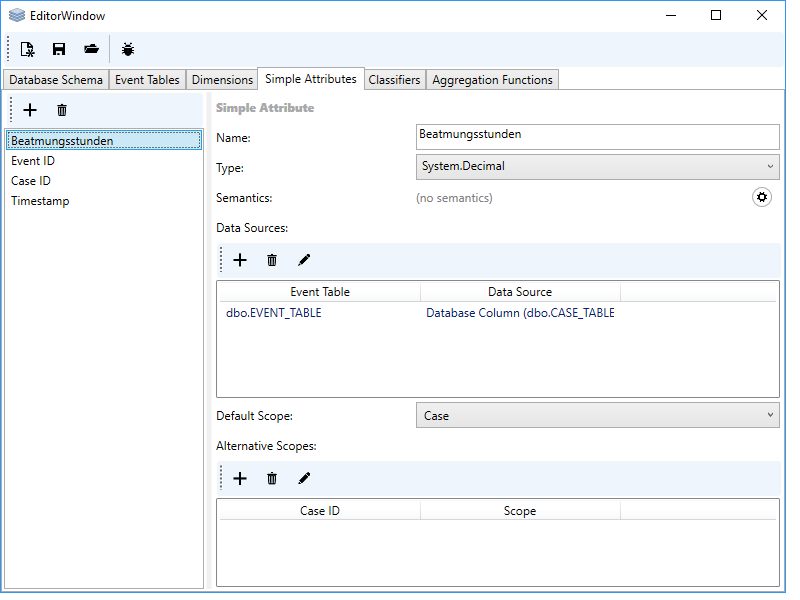Add a new simple attribute to list
This screenshot has height=600, width=800.
pos(30,110)
